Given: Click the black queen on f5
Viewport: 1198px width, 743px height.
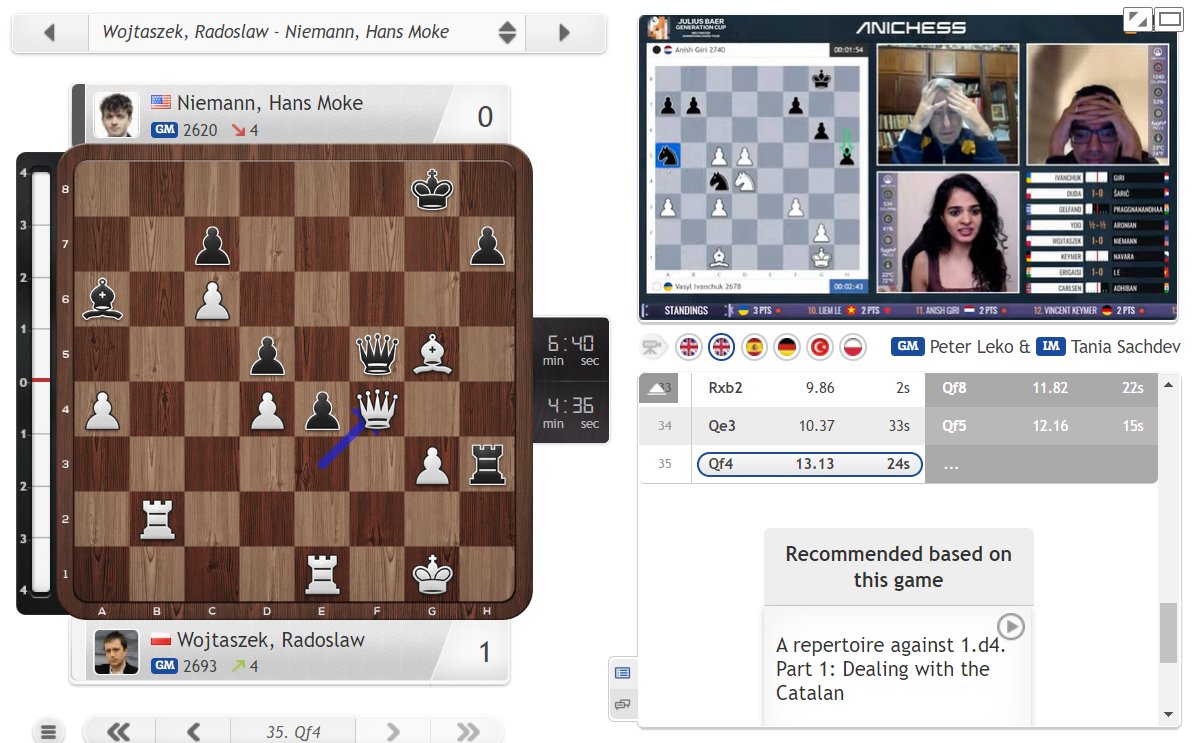Looking at the screenshot, I should click(x=377, y=354).
